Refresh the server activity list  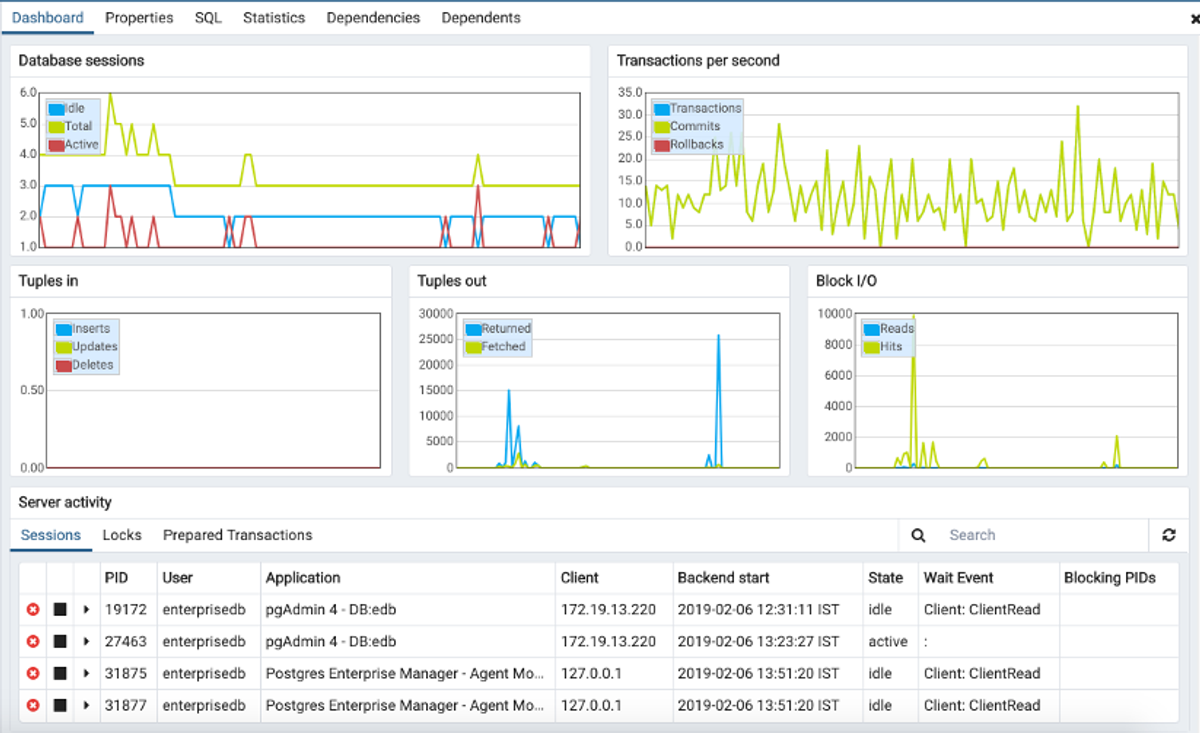point(1169,535)
